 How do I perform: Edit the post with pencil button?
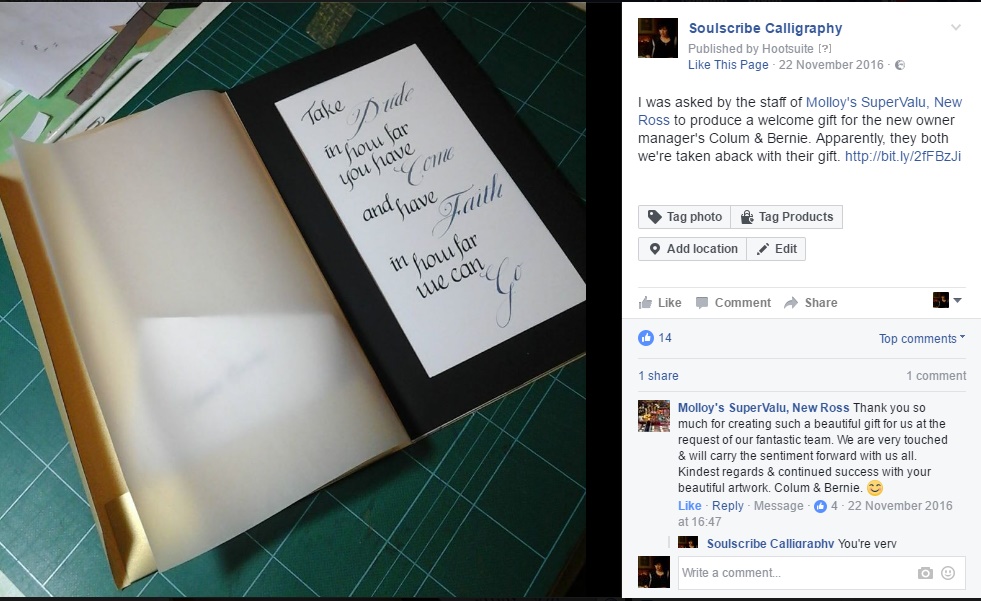click(x=776, y=249)
